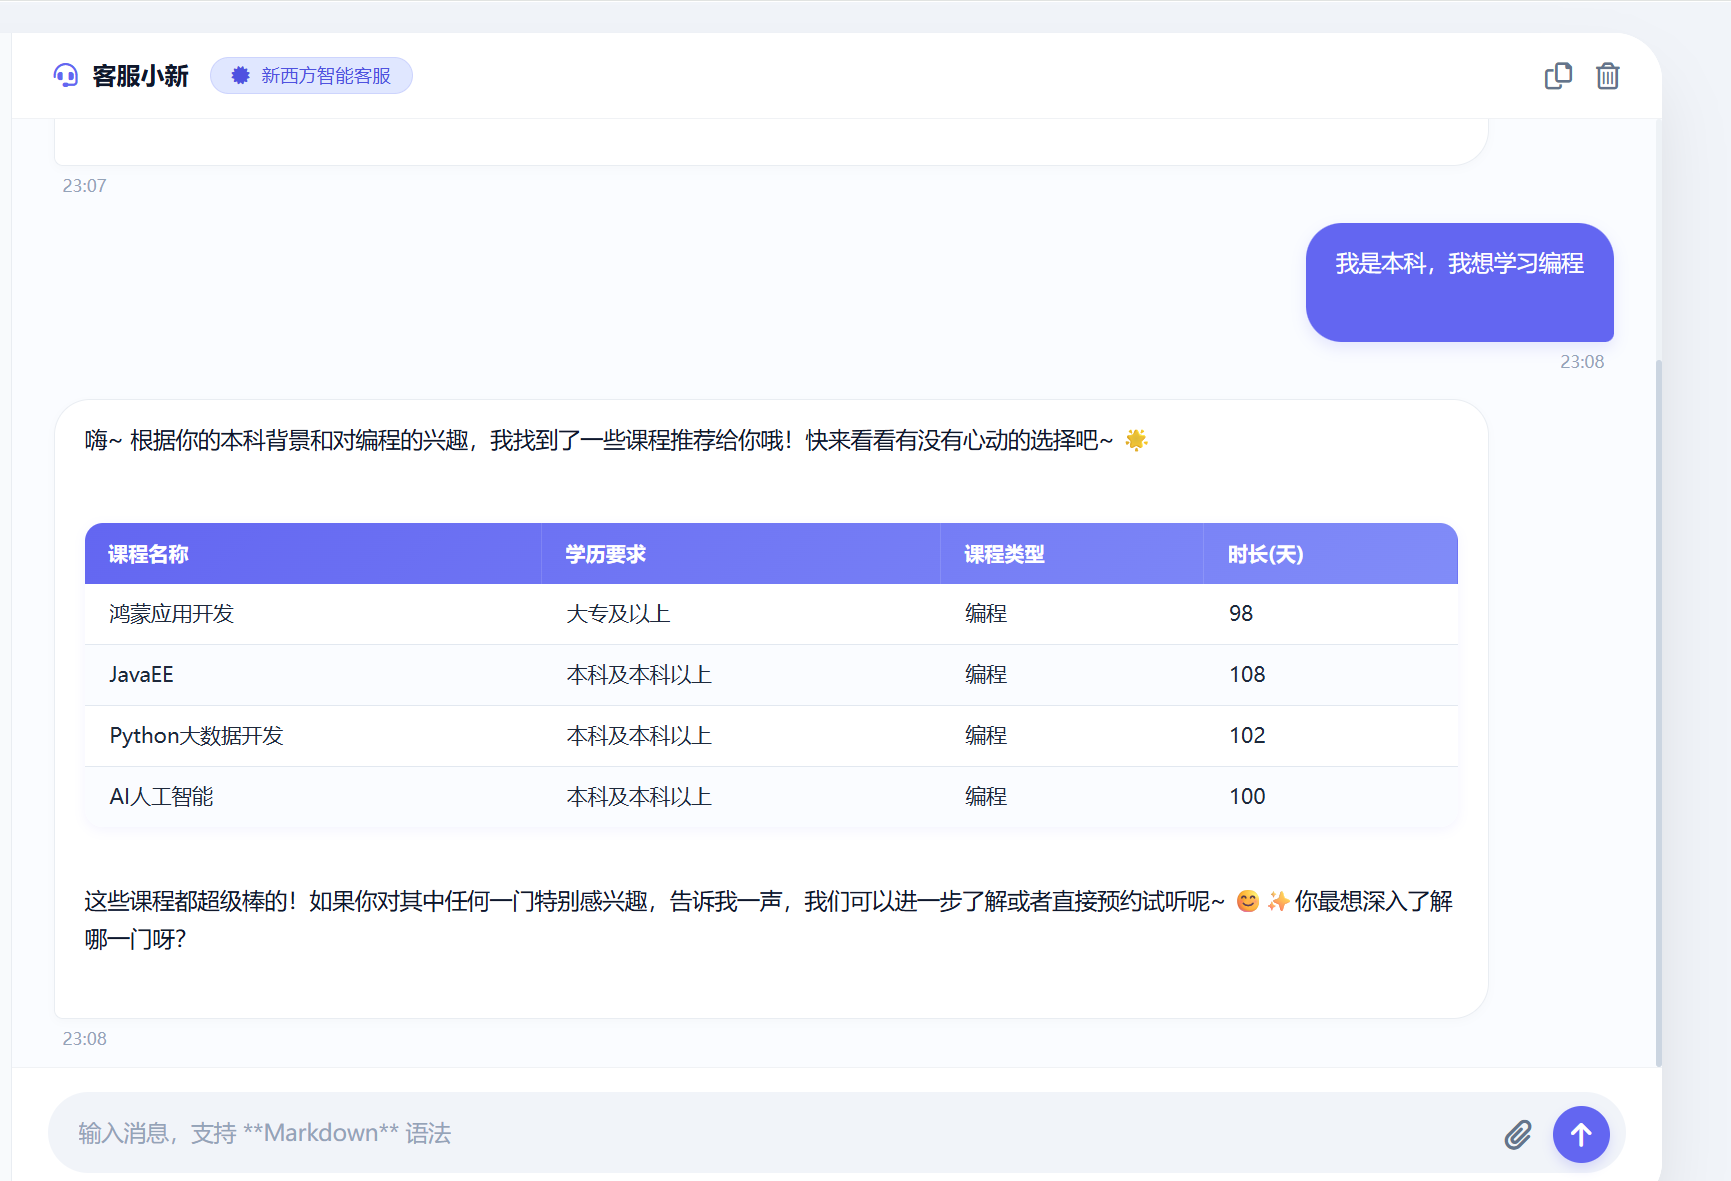This screenshot has height=1181, width=1731.
Task: Click 编程 in the AI人工智能 row
Action: 986,797
